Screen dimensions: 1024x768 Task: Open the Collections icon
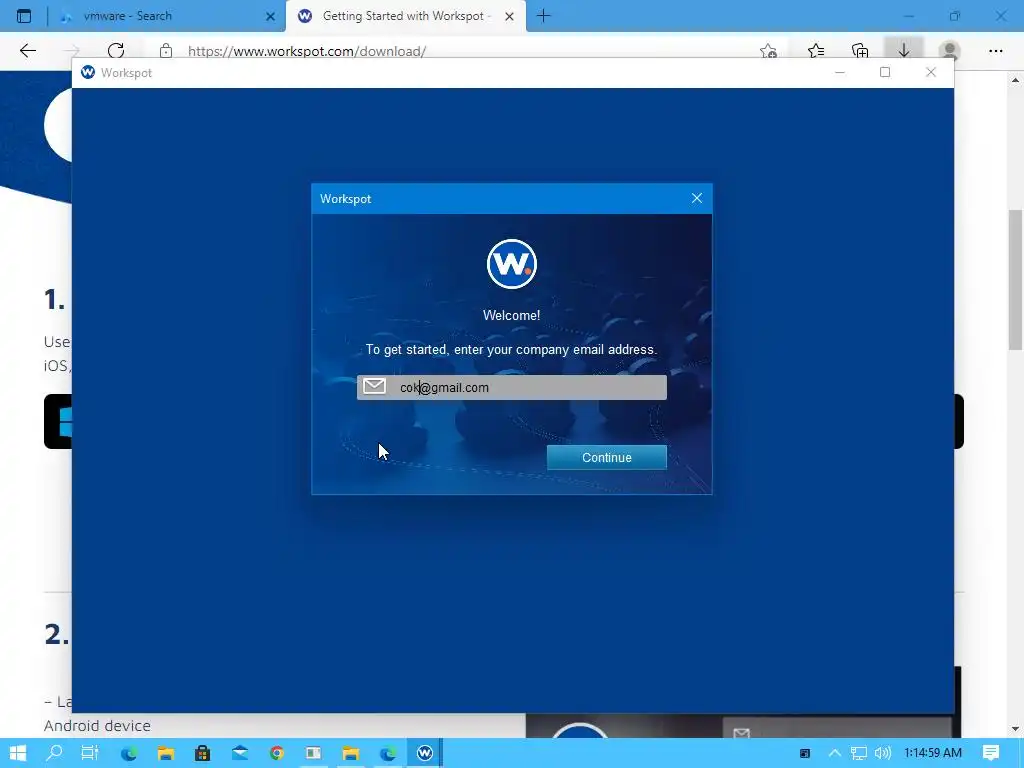tap(860, 50)
